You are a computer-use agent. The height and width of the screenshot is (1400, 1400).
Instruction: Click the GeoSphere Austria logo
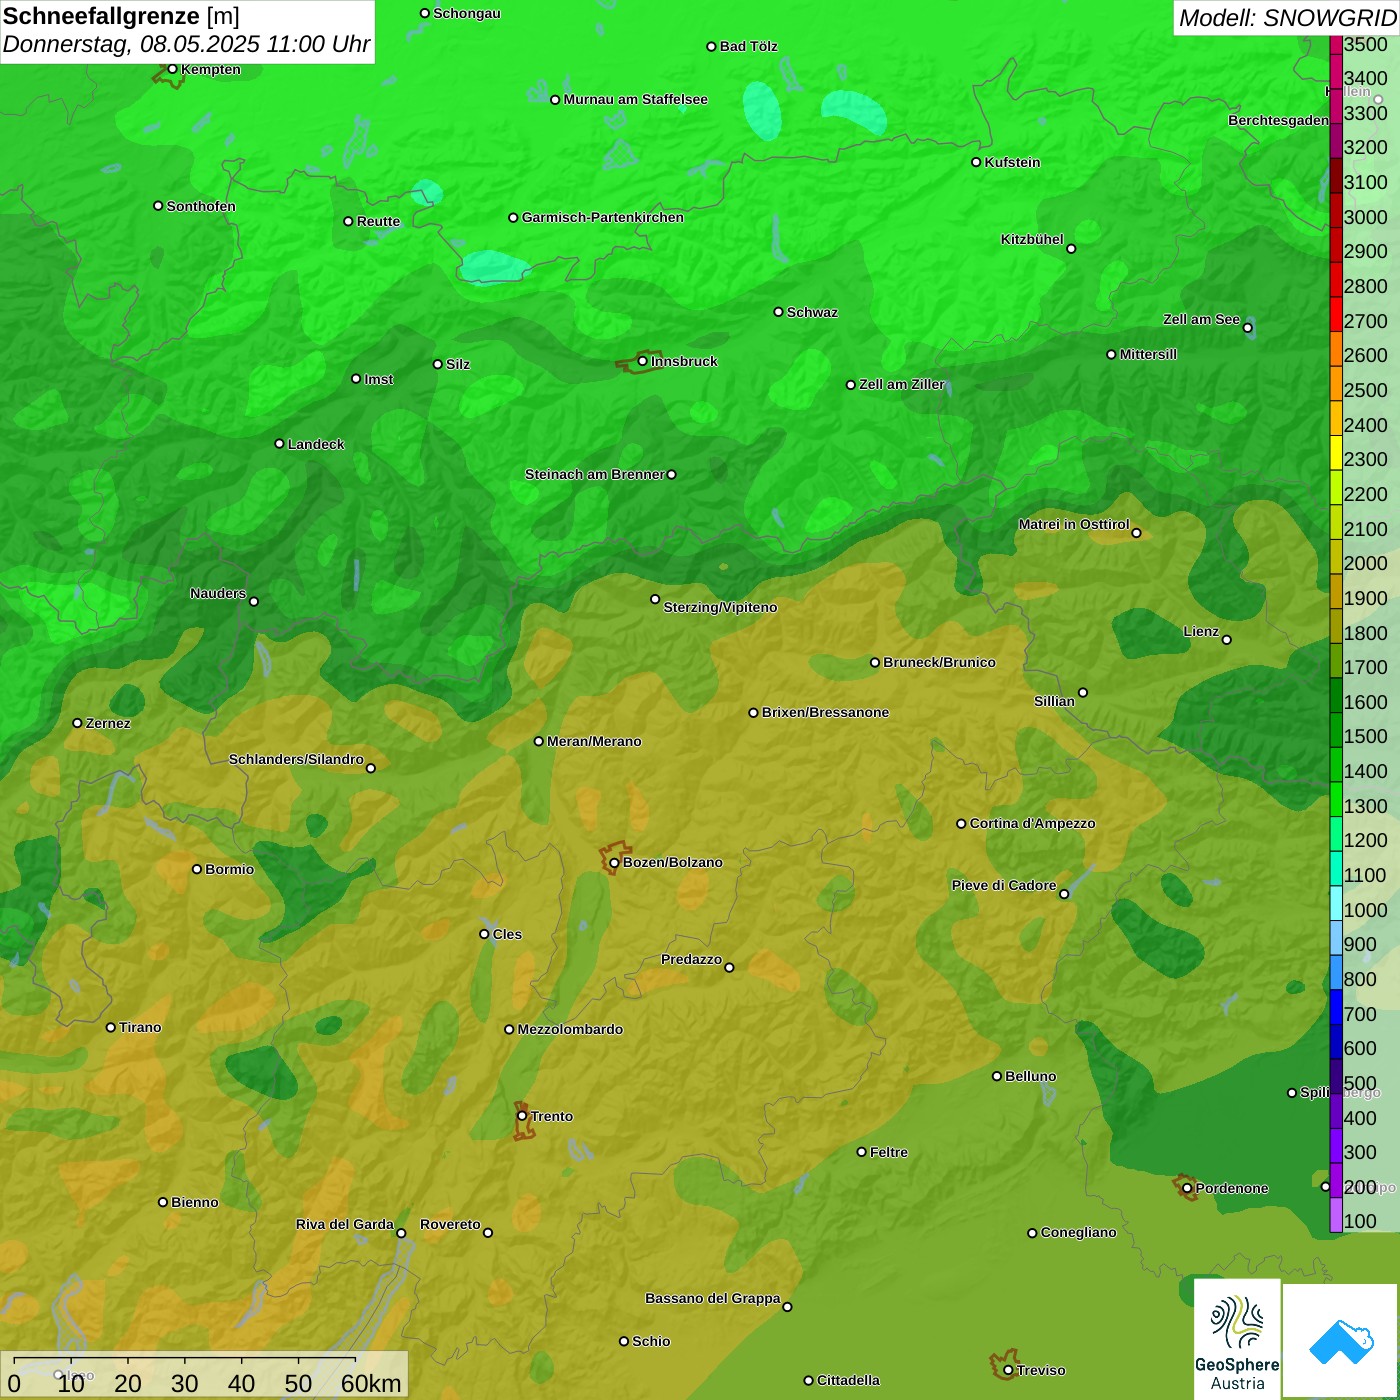1237,1339
